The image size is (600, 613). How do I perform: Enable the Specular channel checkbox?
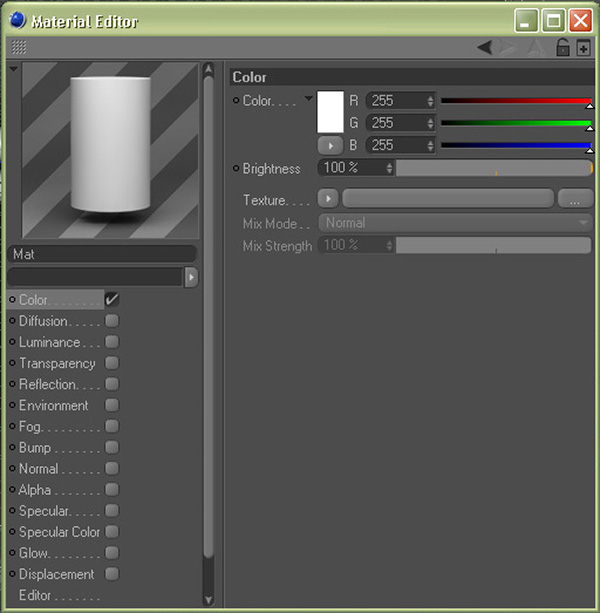coord(112,511)
